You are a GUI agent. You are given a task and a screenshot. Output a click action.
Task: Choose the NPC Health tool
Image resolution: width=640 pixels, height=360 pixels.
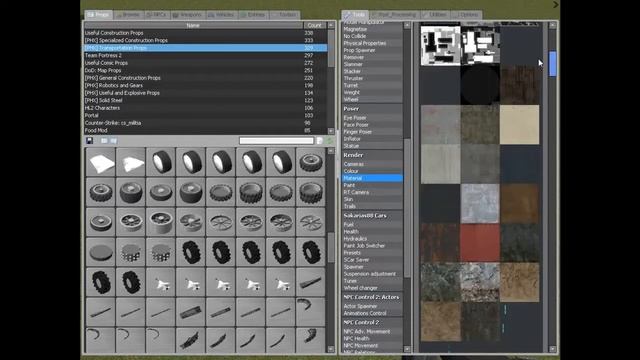point(372,338)
